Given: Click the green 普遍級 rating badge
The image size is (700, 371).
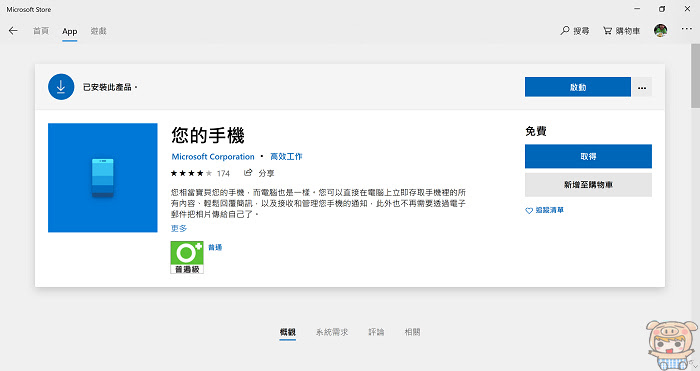Looking at the screenshot, I should click(x=187, y=257).
